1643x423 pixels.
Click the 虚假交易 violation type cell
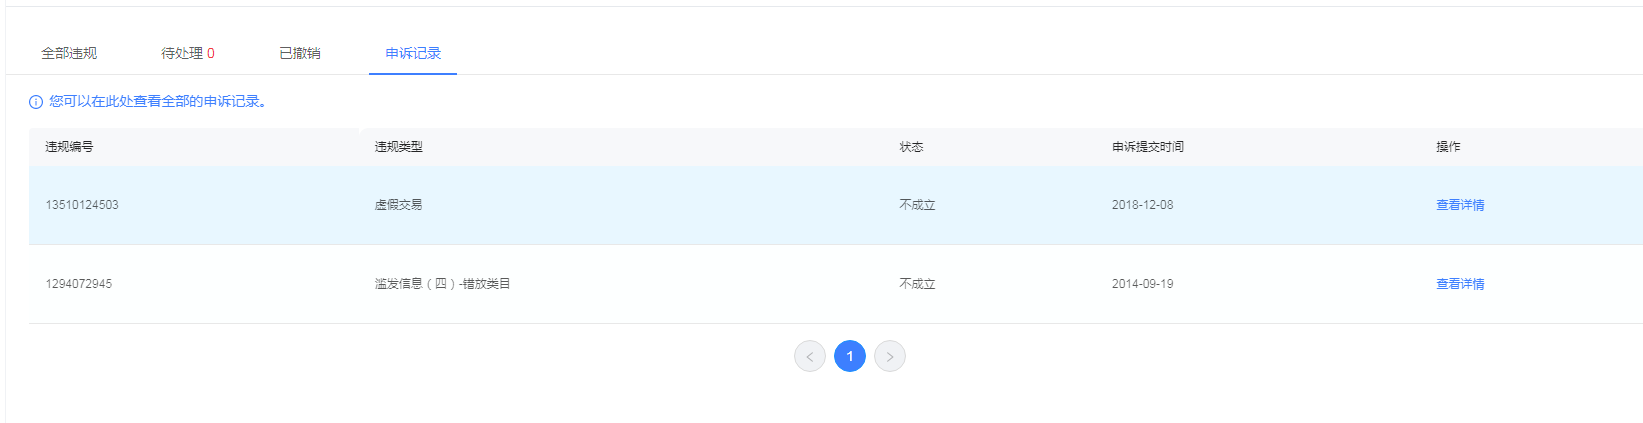click(399, 205)
